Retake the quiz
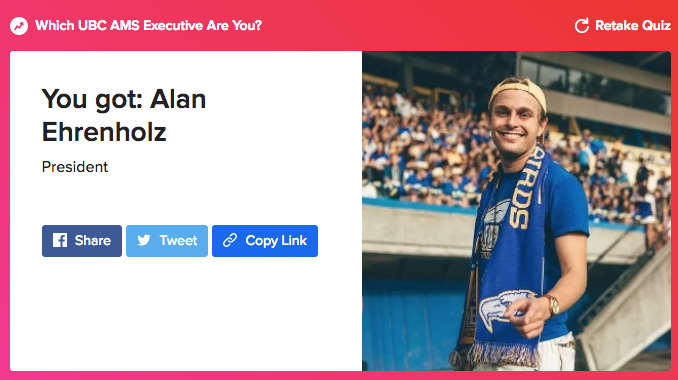678x380 pixels. [x=622, y=26]
